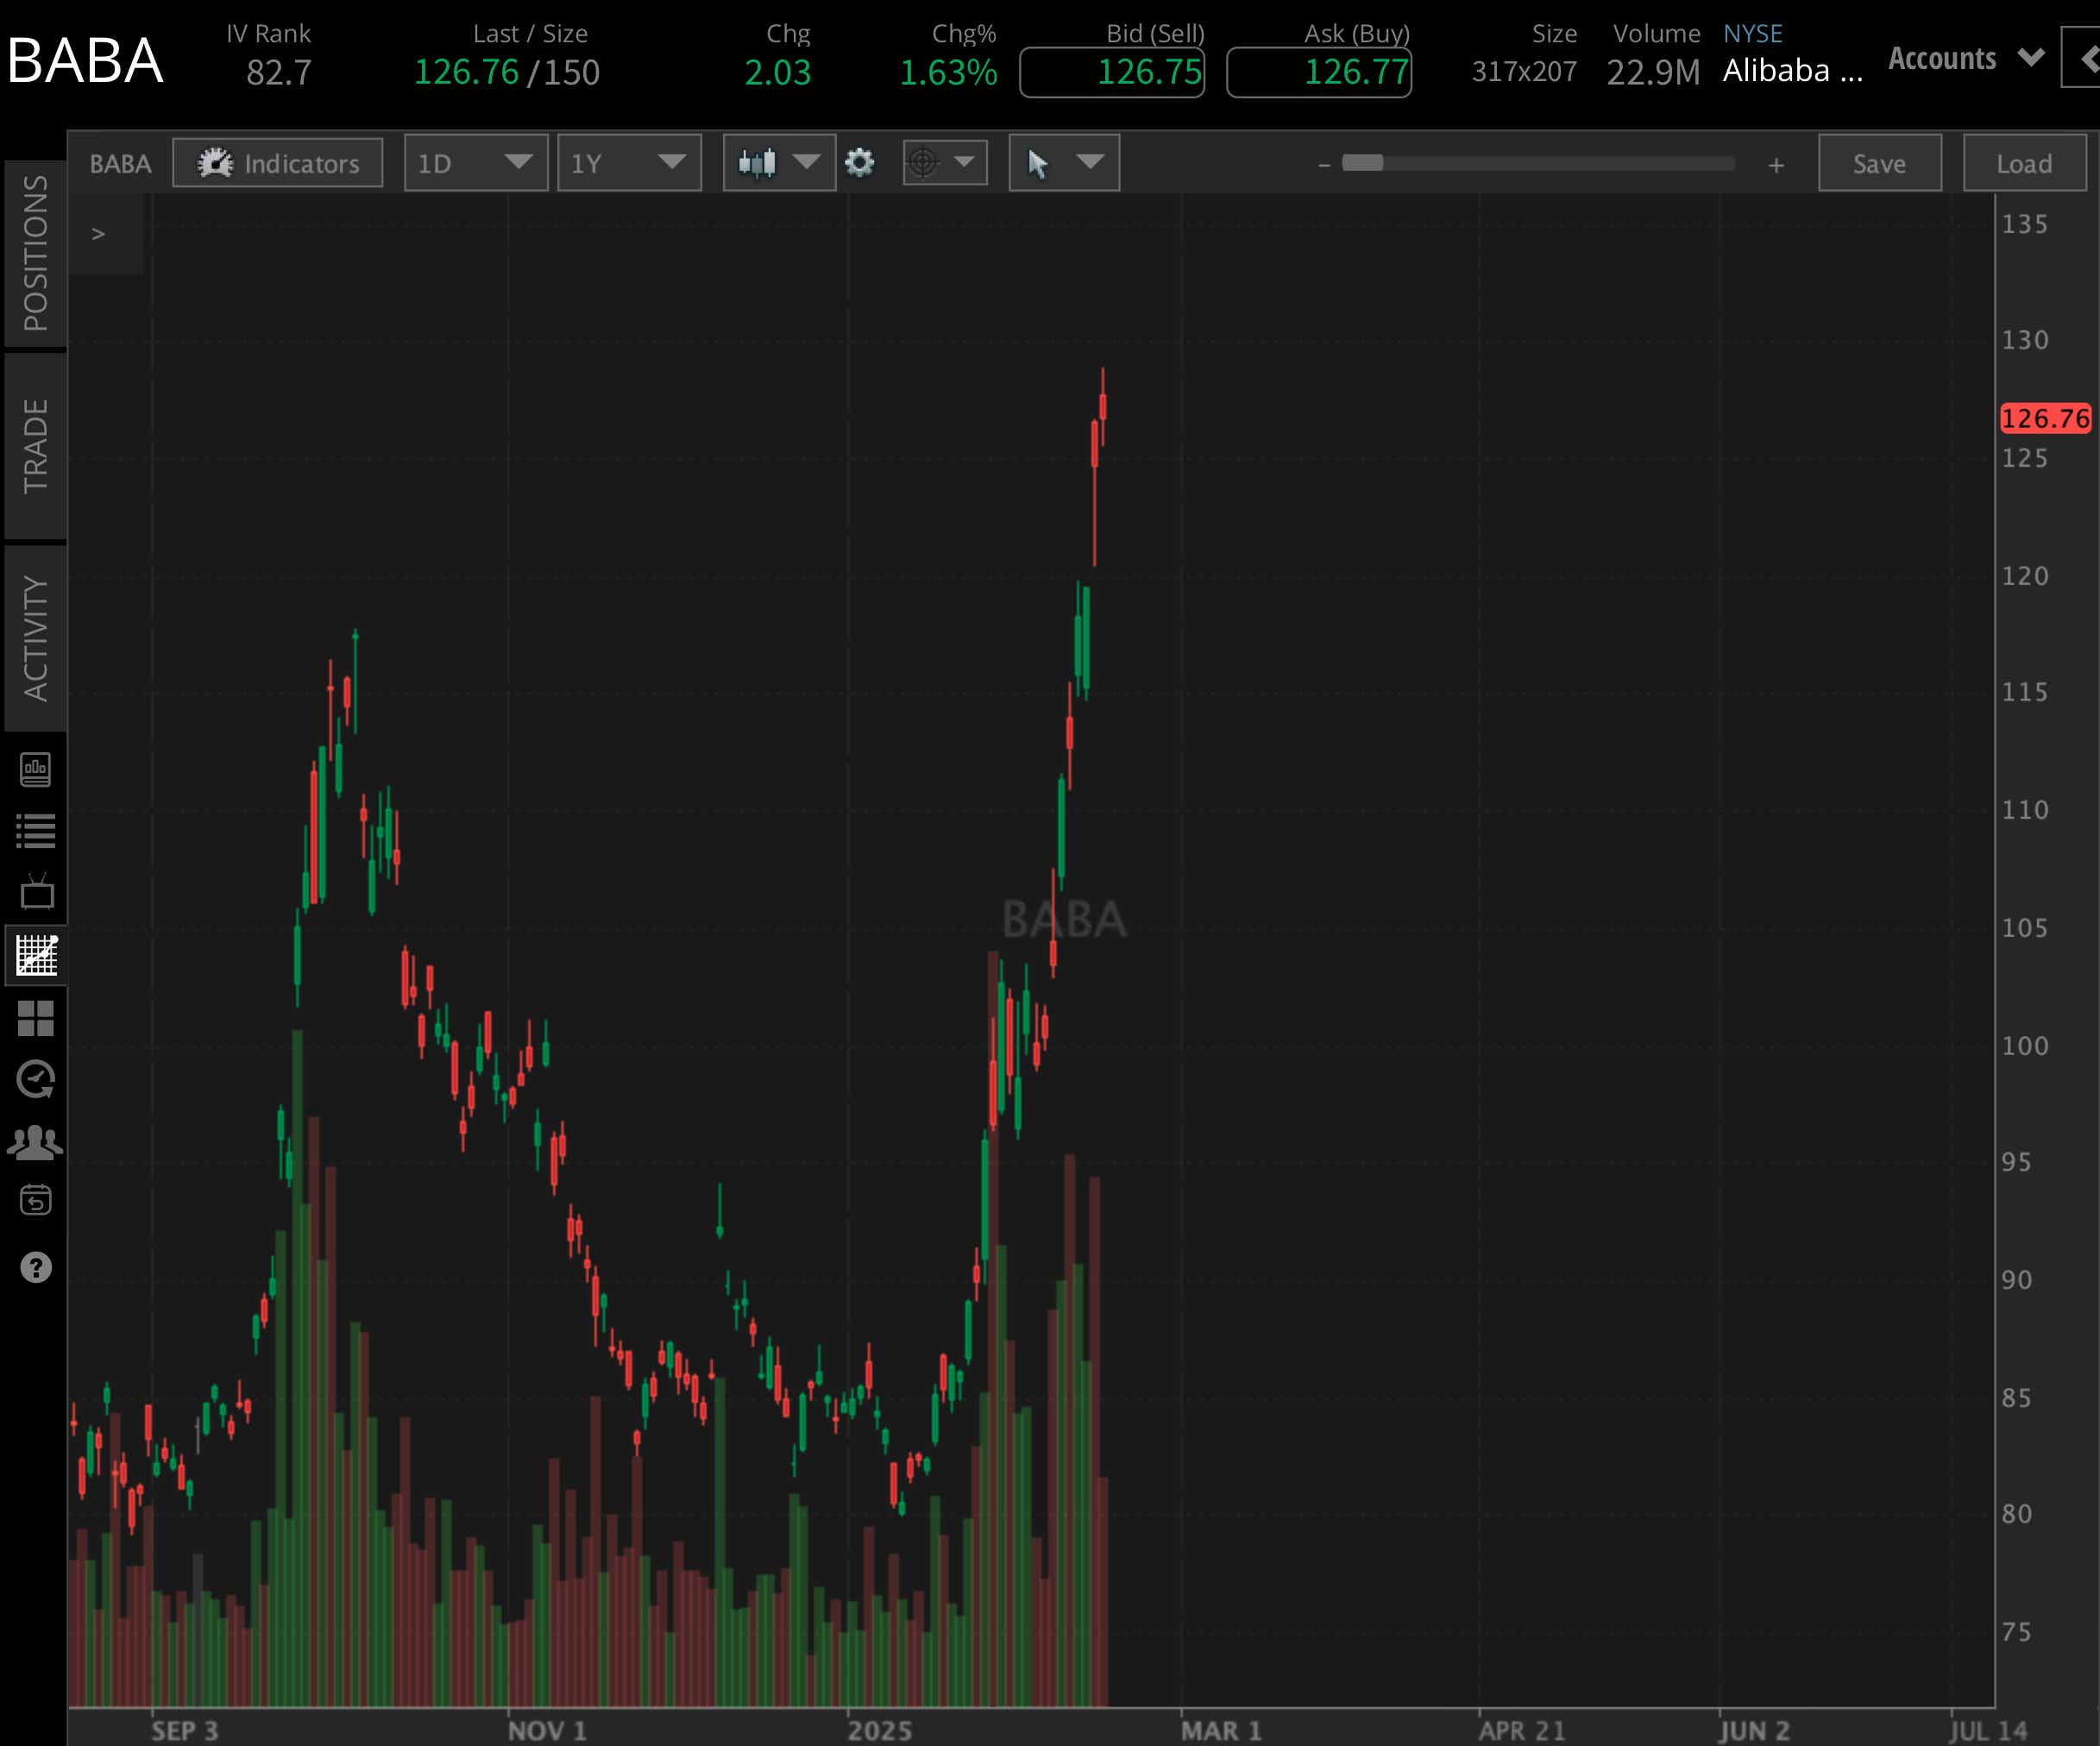The height and width of the screenshot is (1746, 2100).
Task: Select the chart icon in sidebar
Action: point(36,956)
